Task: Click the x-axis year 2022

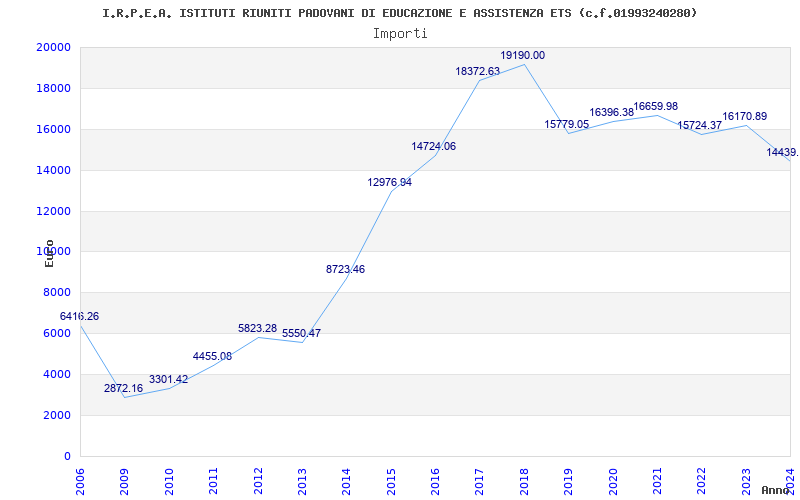Action: [702, 481]
